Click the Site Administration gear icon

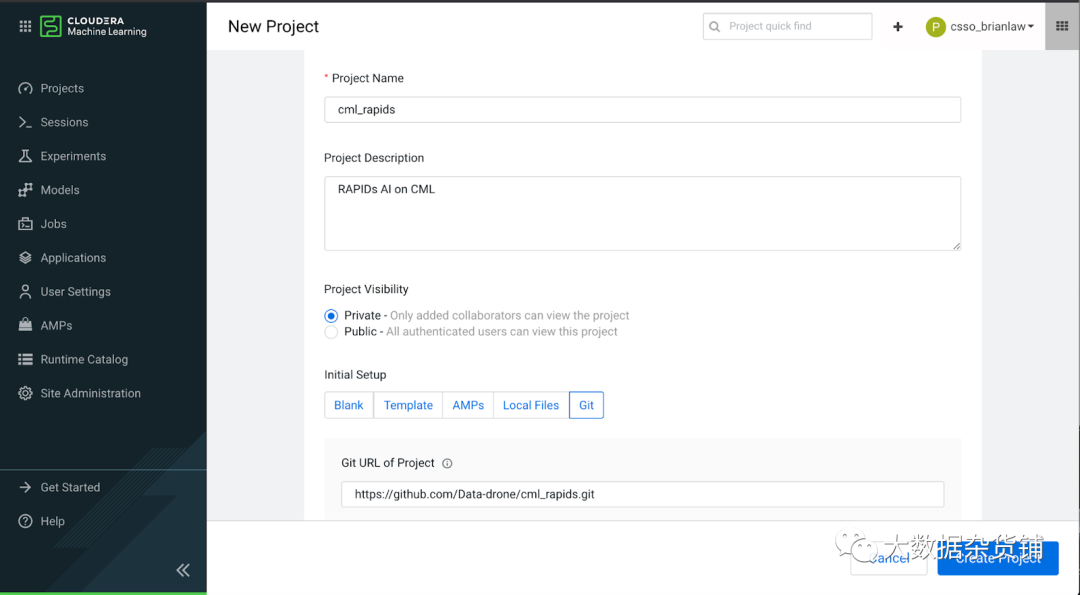(26, 394)
